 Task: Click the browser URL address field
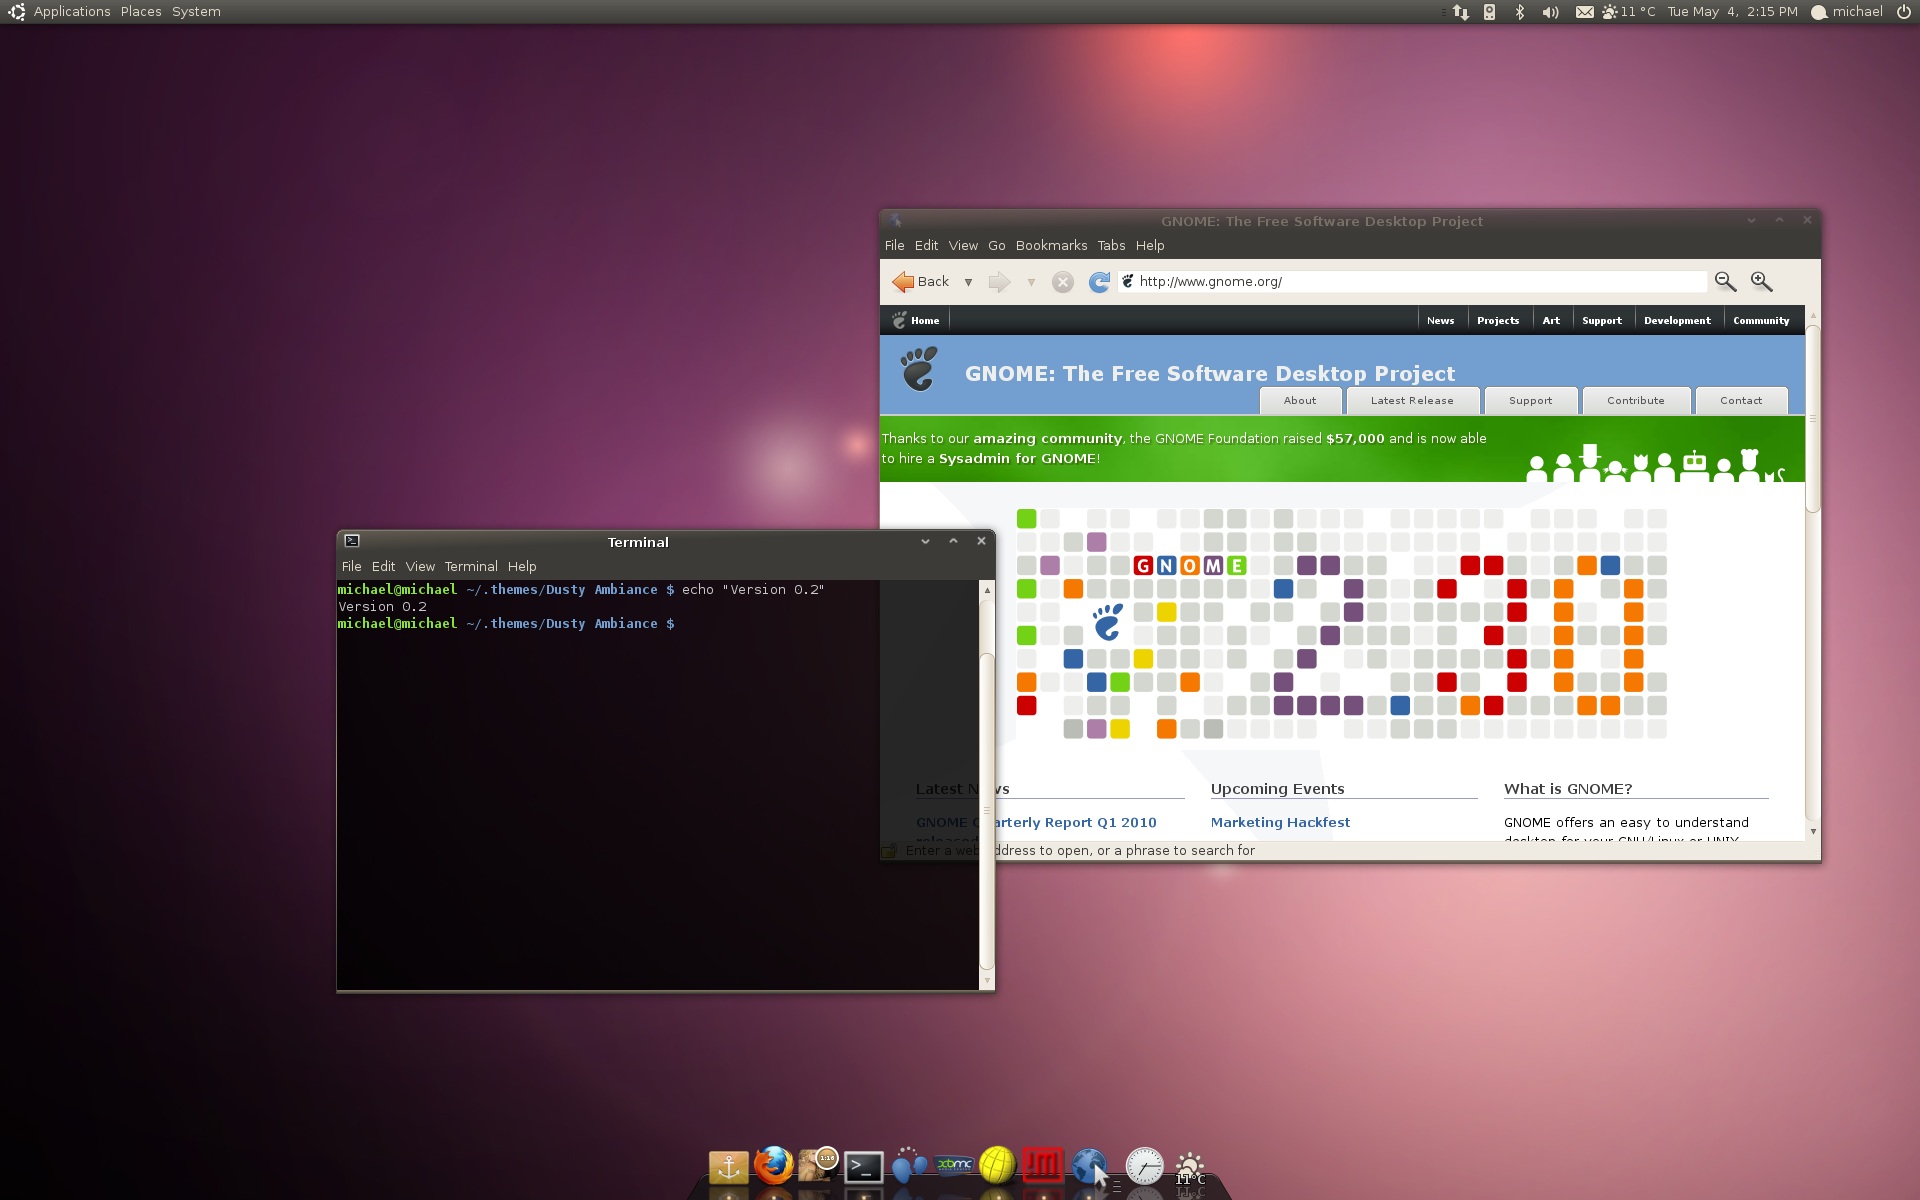point(1412,282)
